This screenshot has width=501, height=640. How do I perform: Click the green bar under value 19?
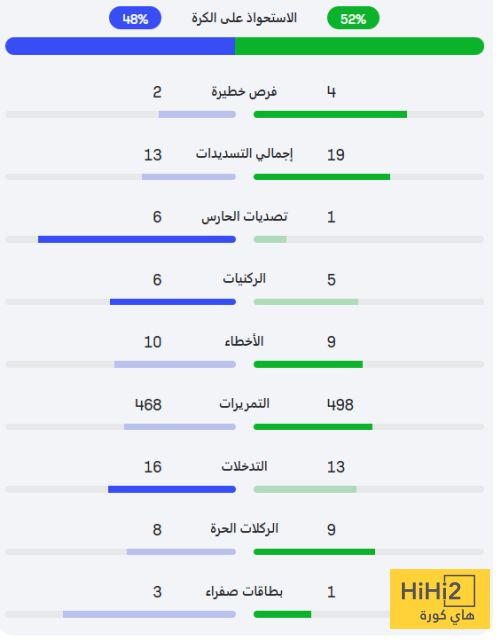[x=322, y=177]
